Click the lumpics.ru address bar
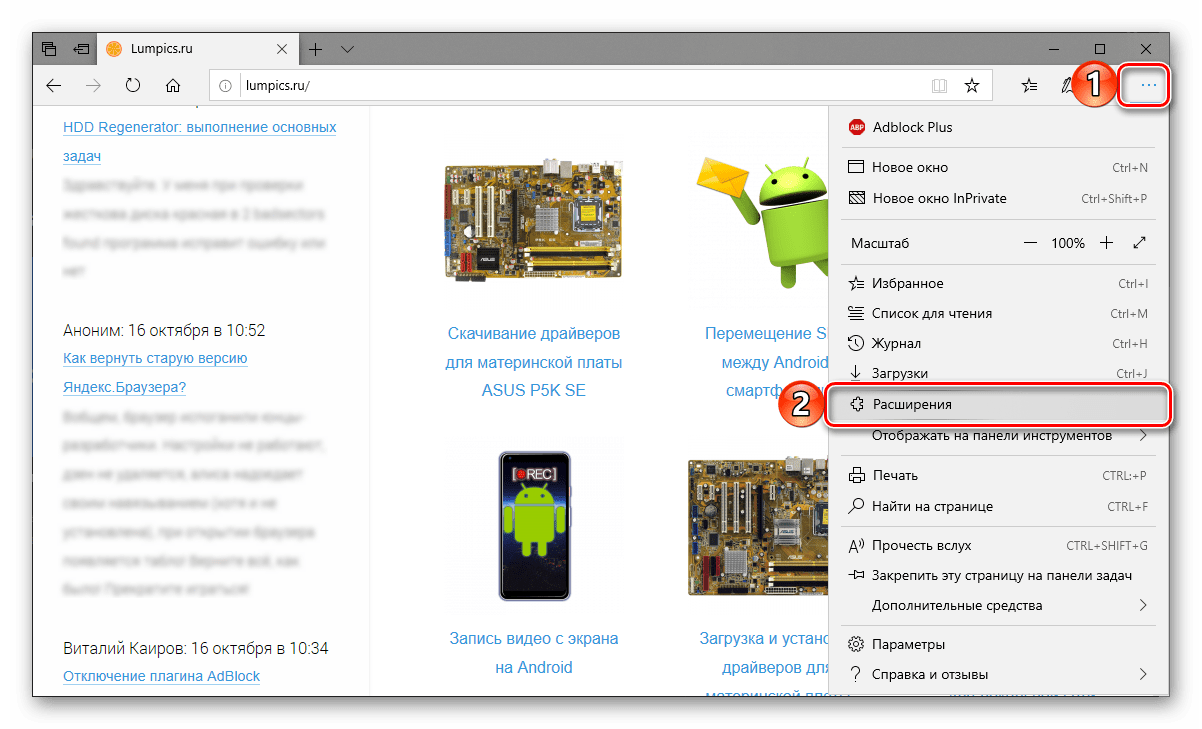This screenshot has height=729, width=1202. [580, 86]
